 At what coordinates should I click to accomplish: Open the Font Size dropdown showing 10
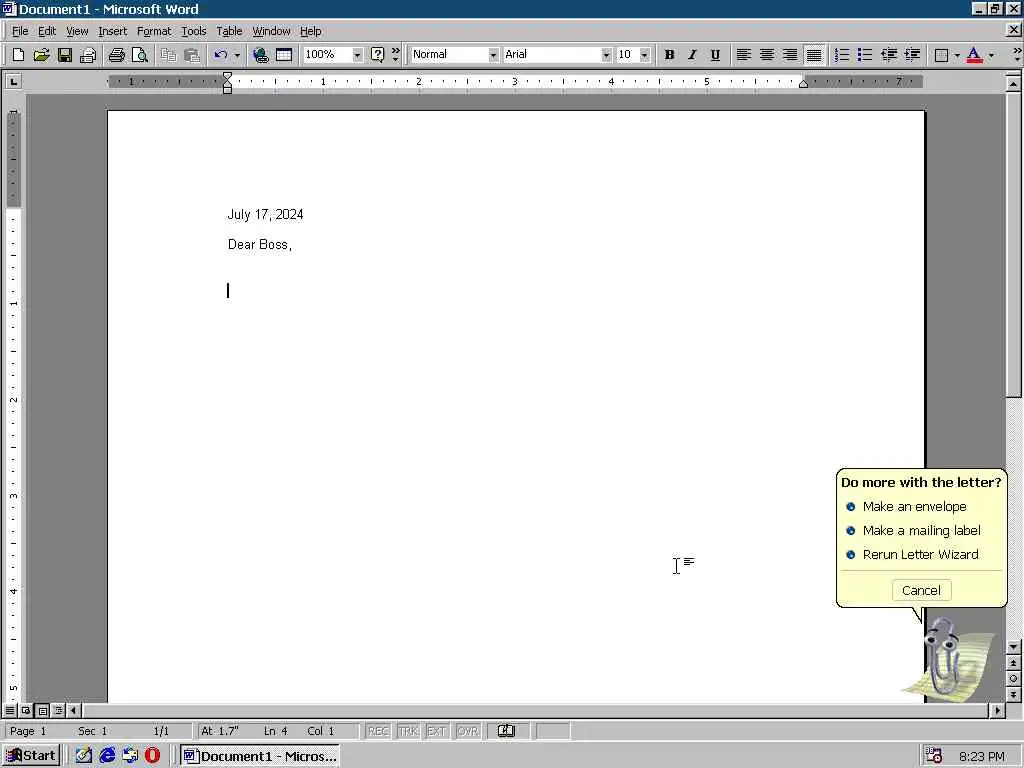[x=645, y=55]
